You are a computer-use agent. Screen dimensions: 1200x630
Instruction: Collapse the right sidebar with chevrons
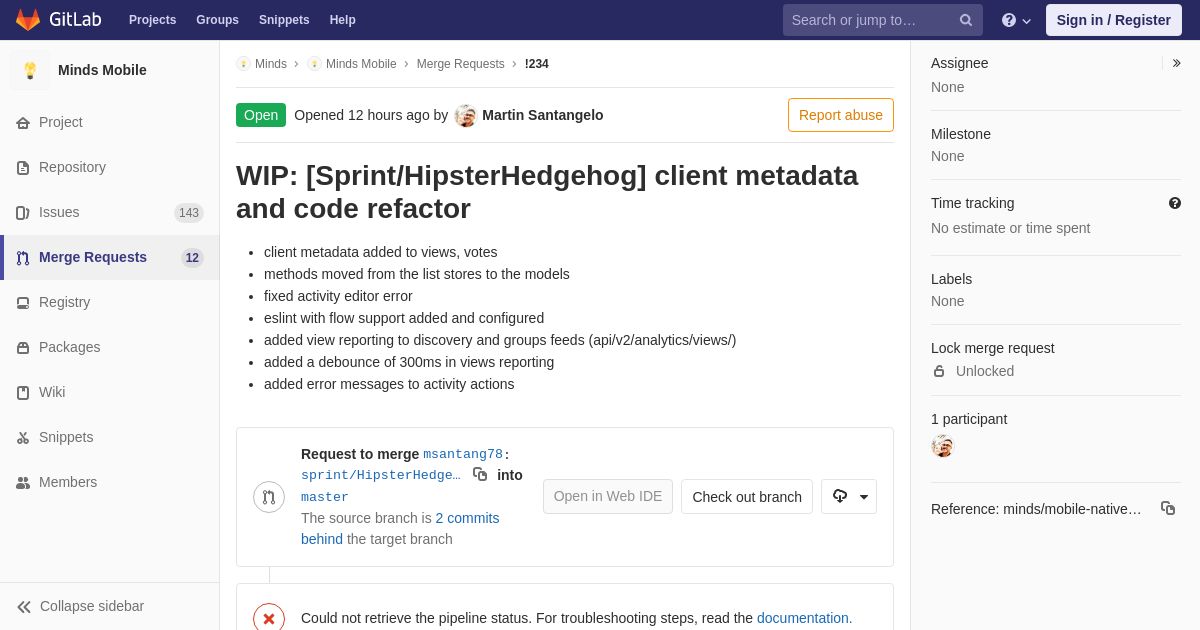tap(1176, 63)
